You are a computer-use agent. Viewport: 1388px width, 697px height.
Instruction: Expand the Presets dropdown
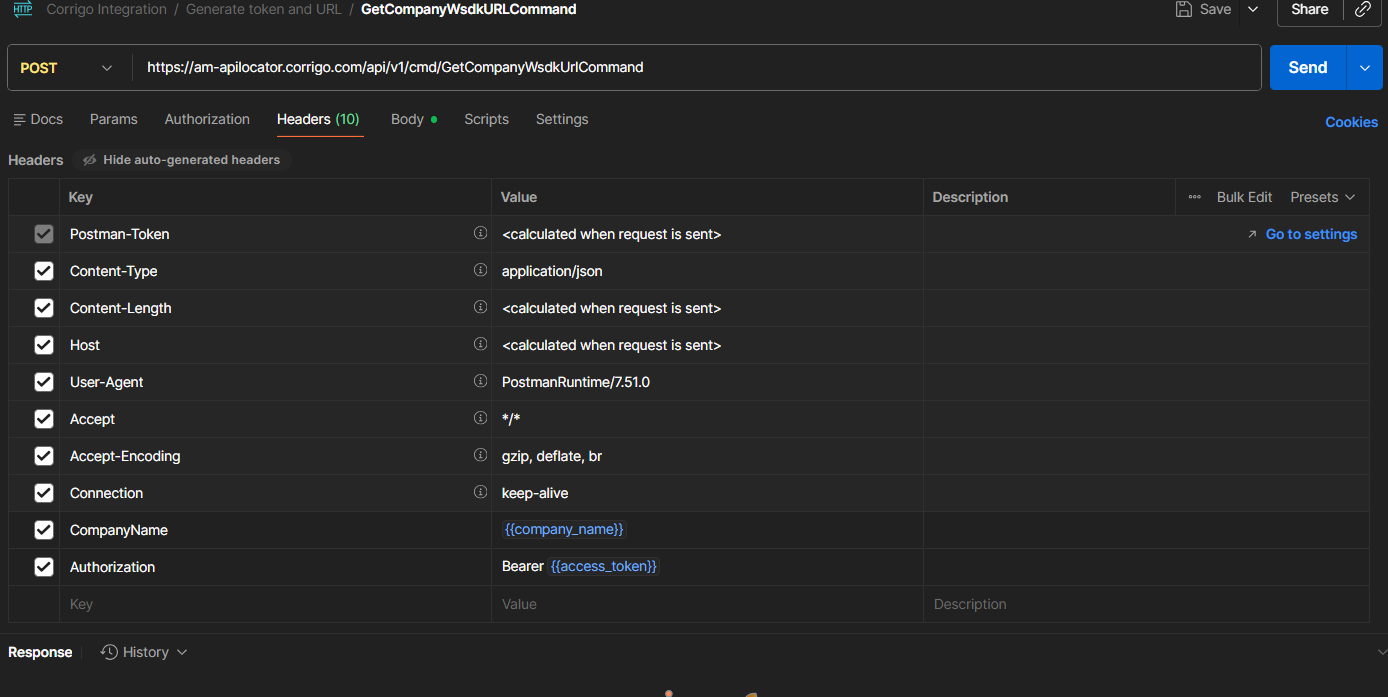(x=1322, y=197)
